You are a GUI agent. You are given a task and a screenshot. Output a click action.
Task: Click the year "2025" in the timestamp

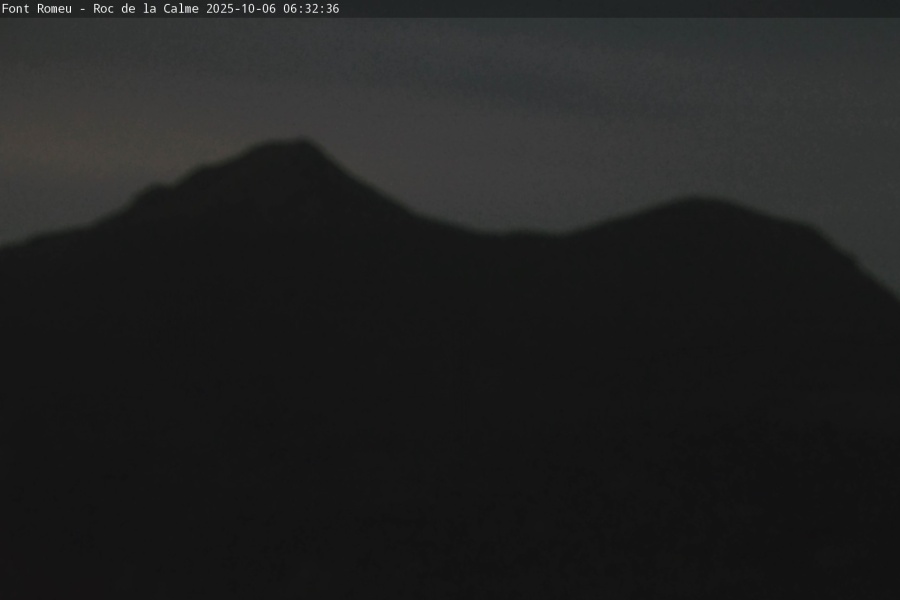point(220,8)
